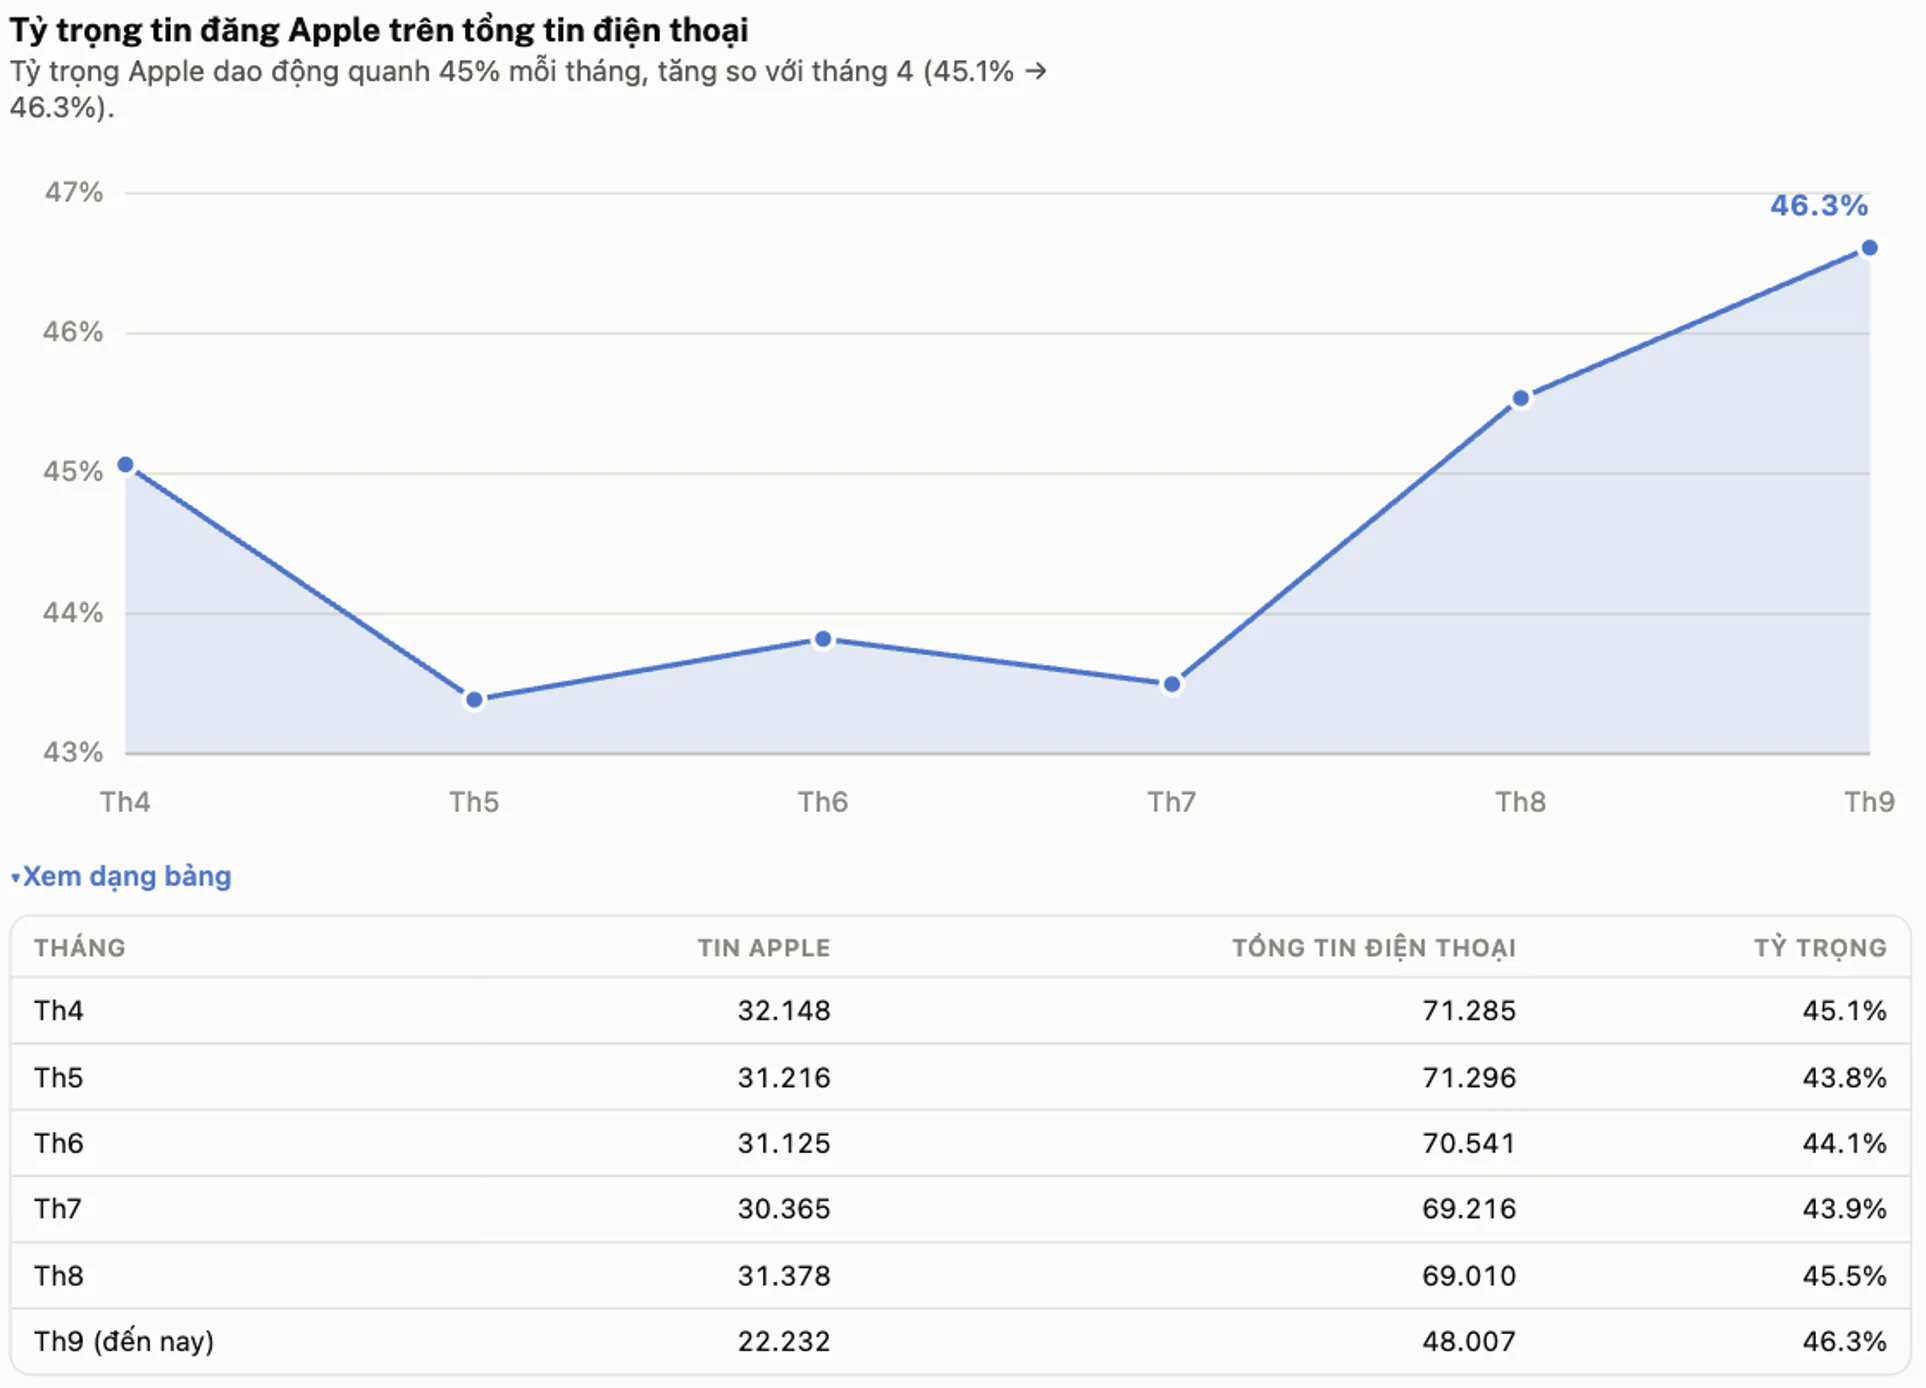
Task: Click the 46.3% share cell in table
Action: [1845, 1342]
